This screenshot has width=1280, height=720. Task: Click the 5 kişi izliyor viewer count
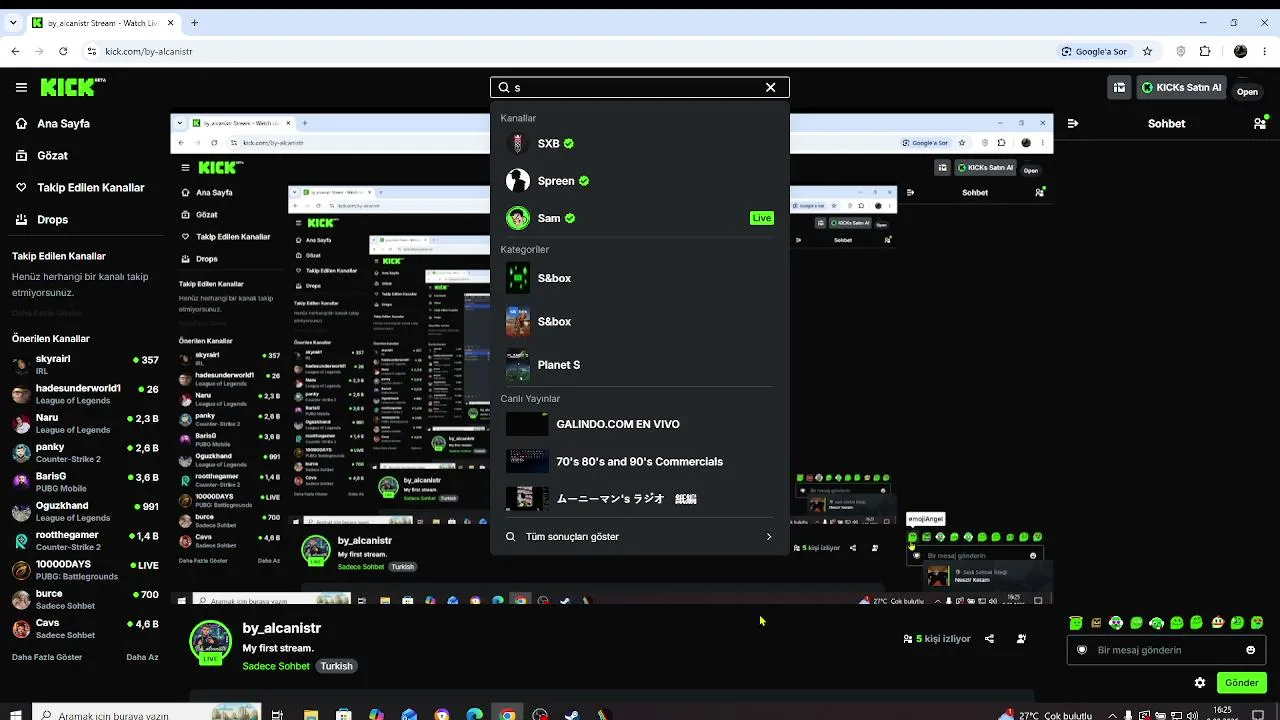point(937,638)
